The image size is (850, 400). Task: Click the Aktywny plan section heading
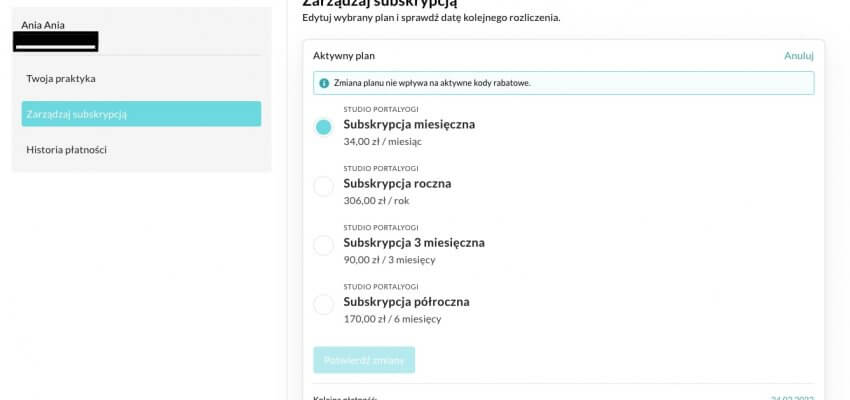(344, 56)
